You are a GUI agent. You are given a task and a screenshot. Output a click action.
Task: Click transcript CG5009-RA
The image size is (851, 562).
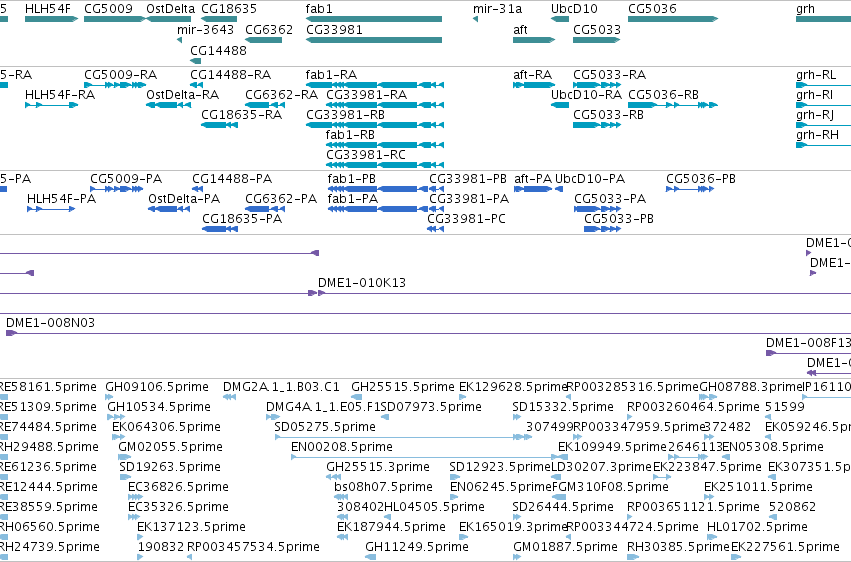click(x=120, y=74)
